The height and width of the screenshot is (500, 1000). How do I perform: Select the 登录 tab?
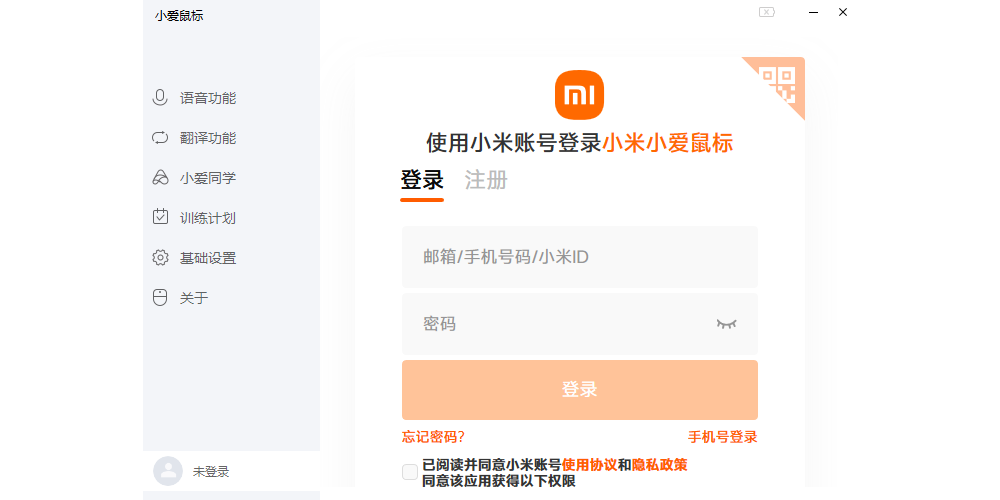(x=422, y=181)
